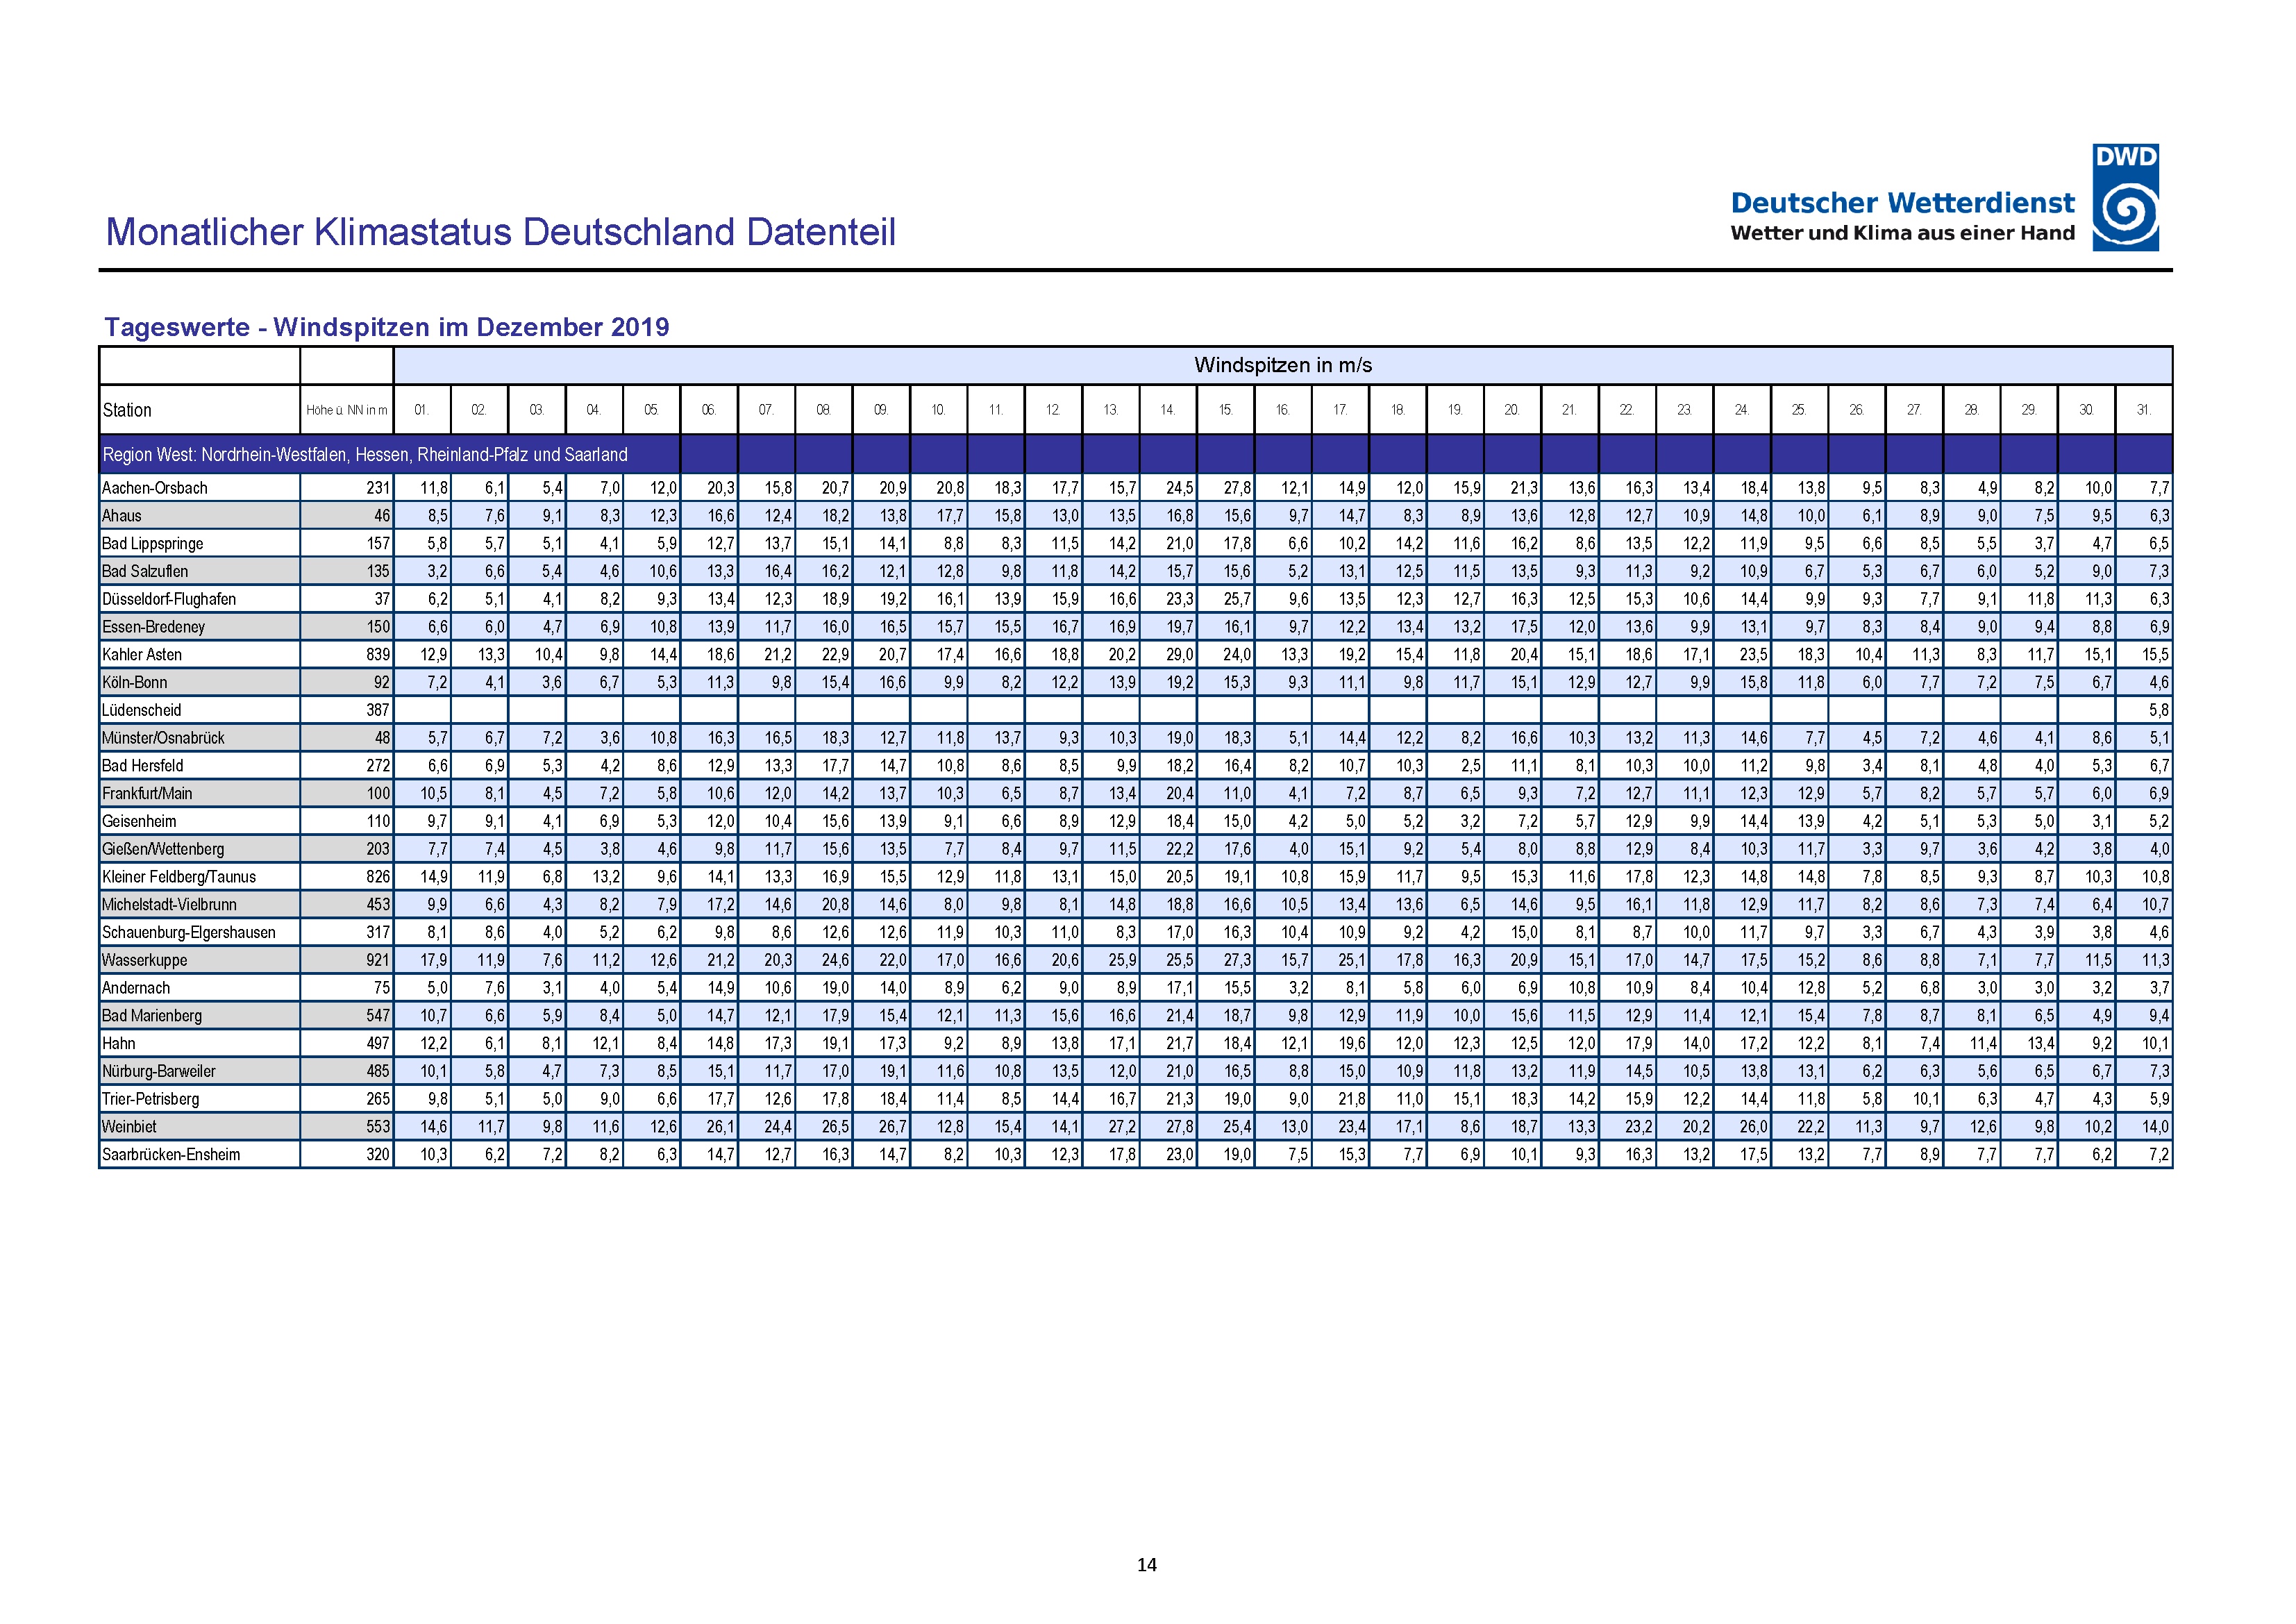Click the 'Bad Hersfeld' station name
The height and width of the screenshot is (1624, 2296).
coord(143,766)
